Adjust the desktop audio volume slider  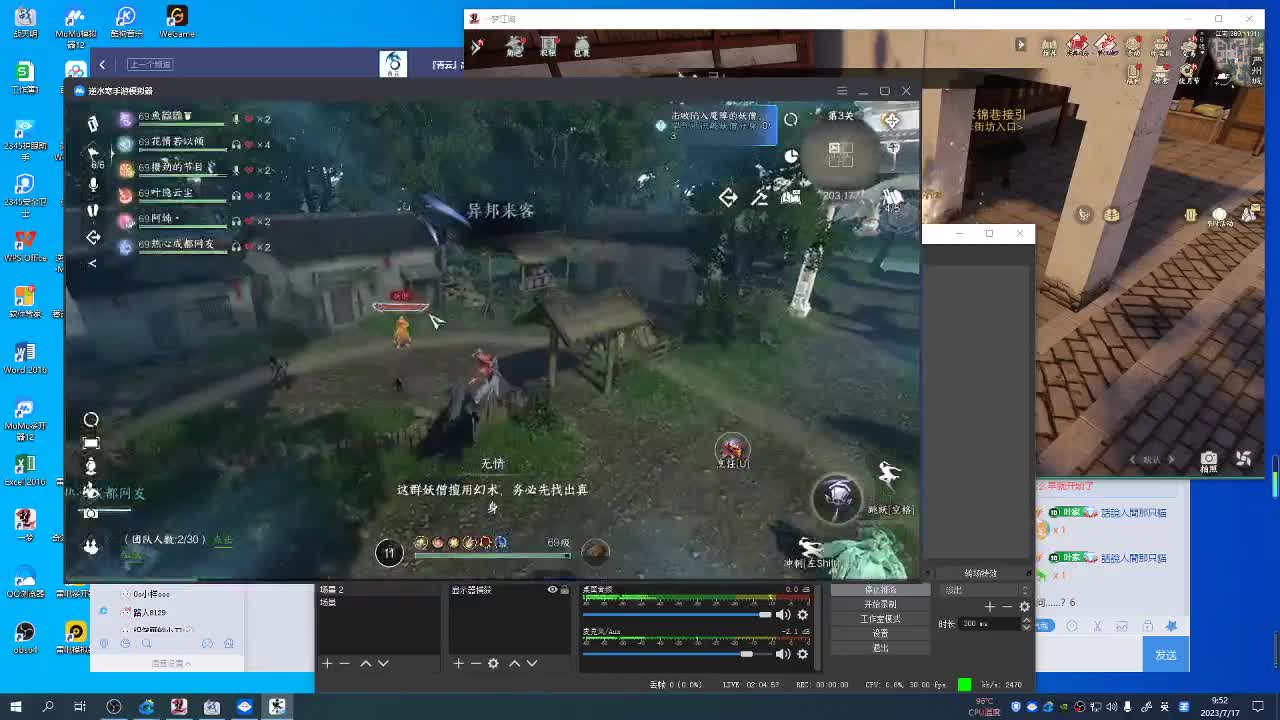tap(678, 615)
